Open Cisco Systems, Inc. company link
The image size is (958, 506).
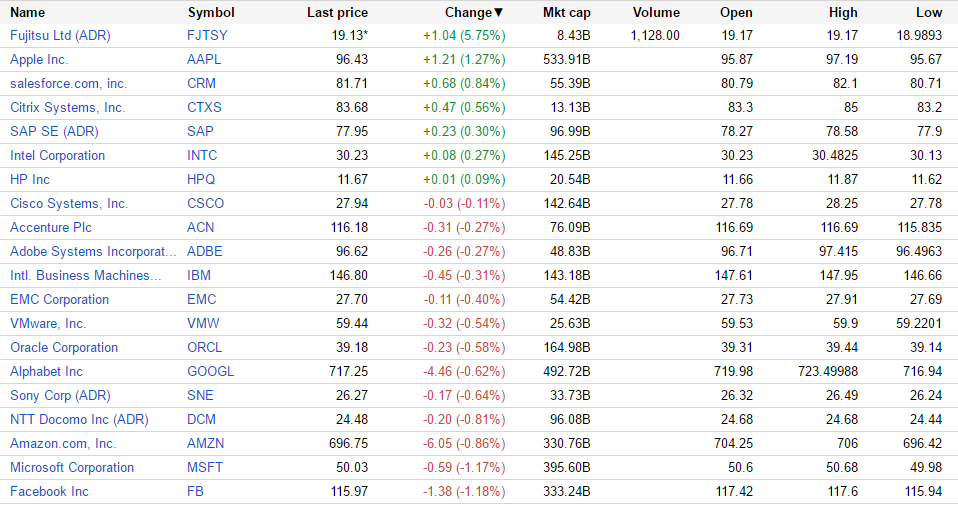(x=69, y=204)
